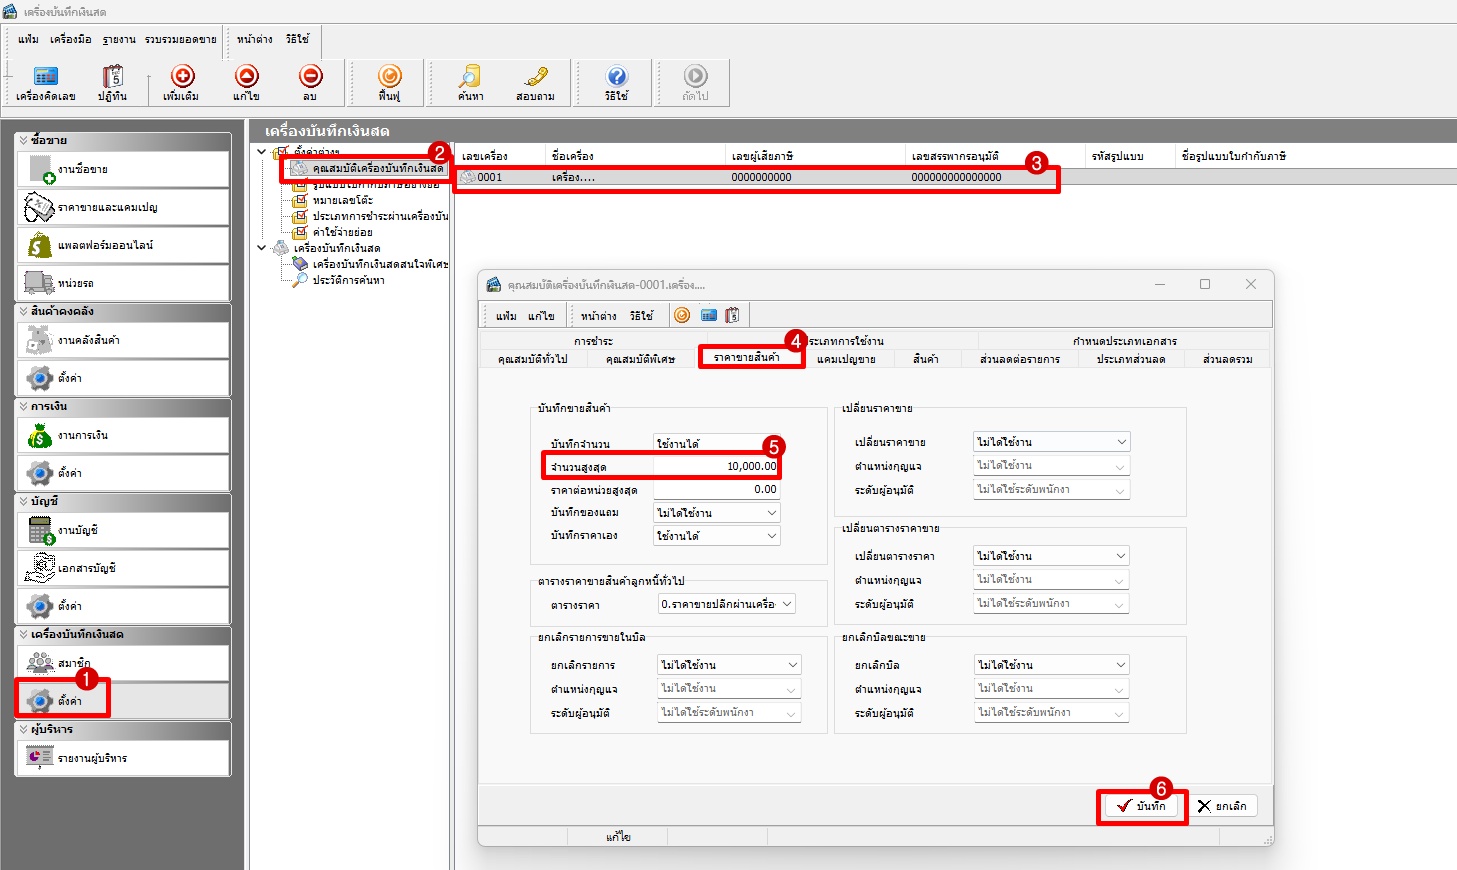The image size is (1457, 870).
Task: Click the orange ฟื้นฟู refresh icon
Action: point(389,78)
